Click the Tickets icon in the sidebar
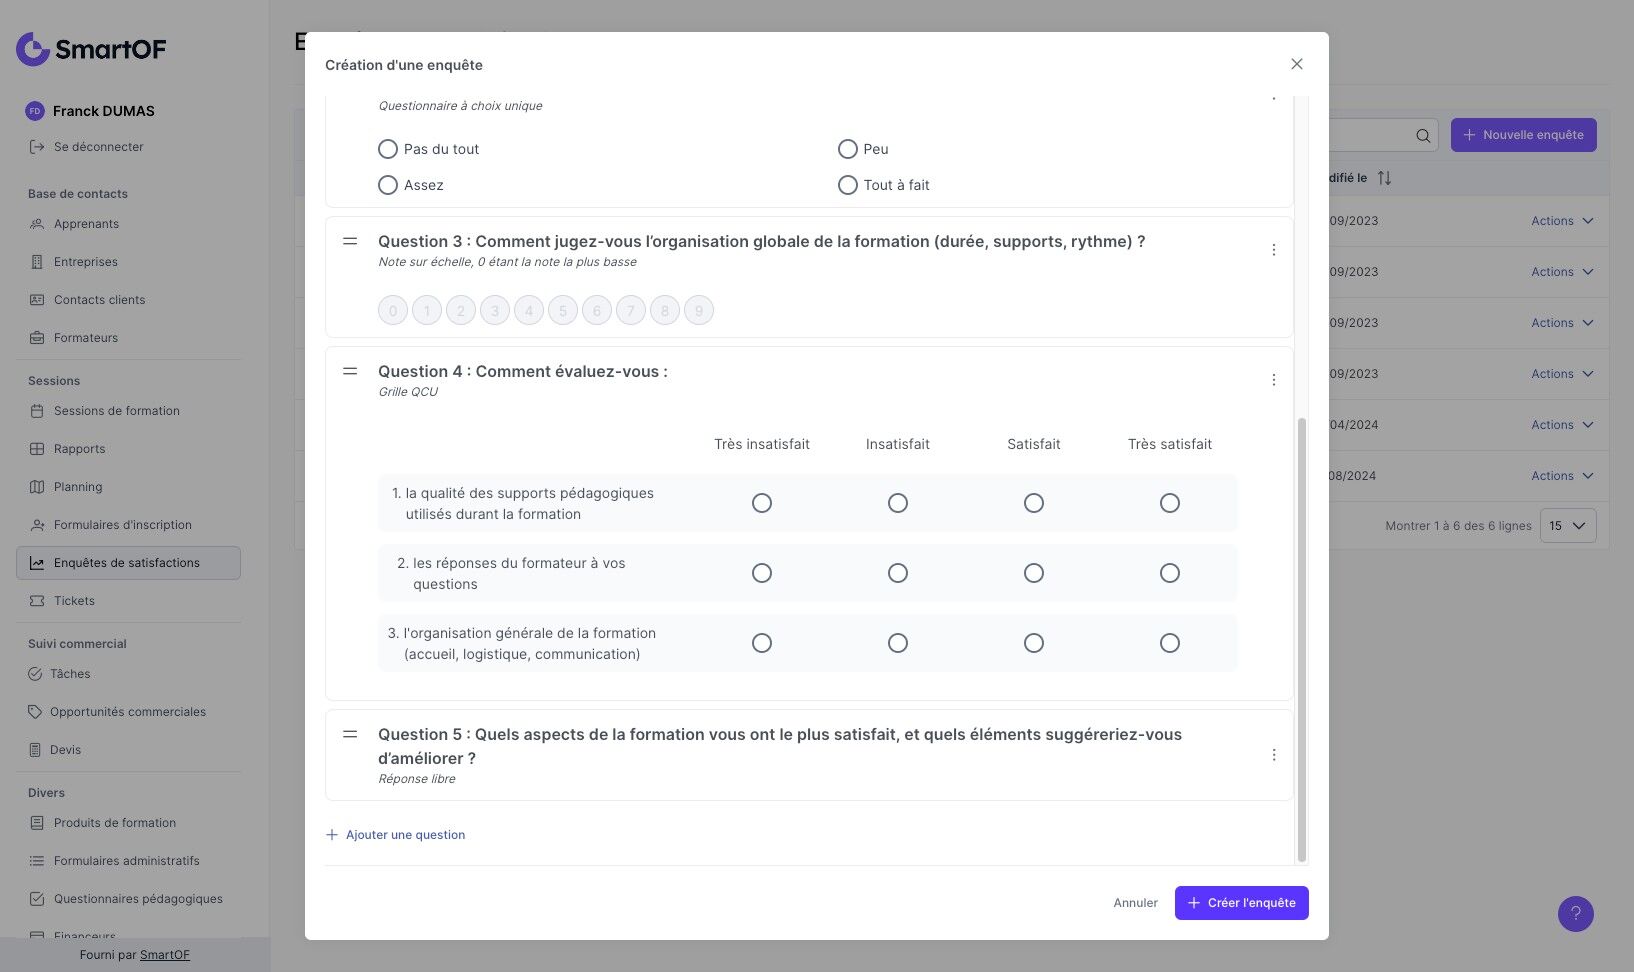 pos(37,601)
